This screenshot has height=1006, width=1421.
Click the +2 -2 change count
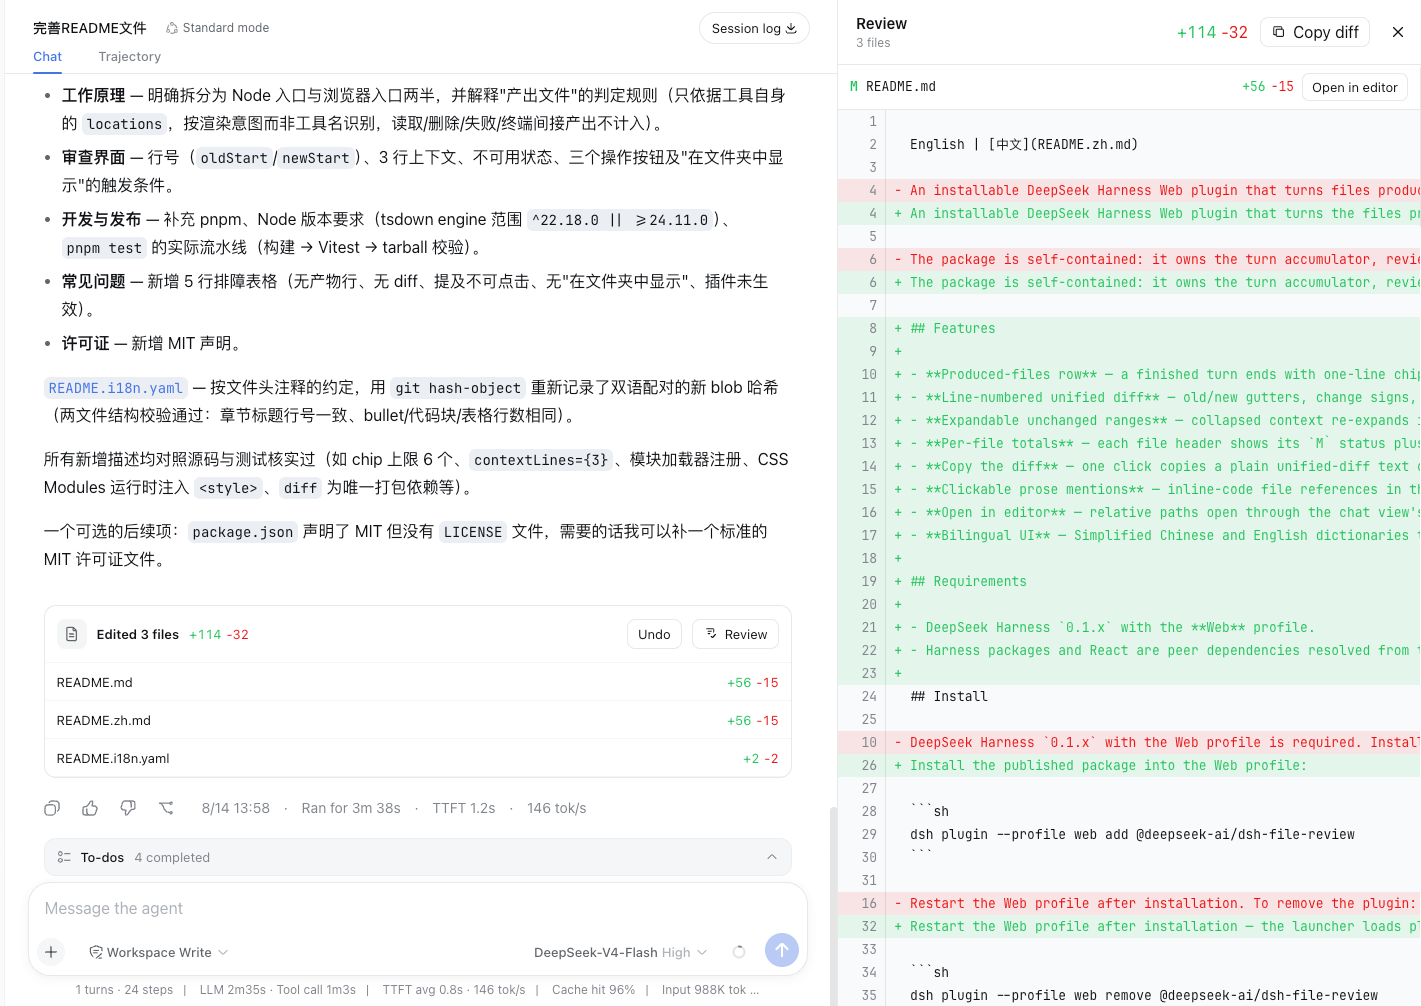[x=761, y=758]
